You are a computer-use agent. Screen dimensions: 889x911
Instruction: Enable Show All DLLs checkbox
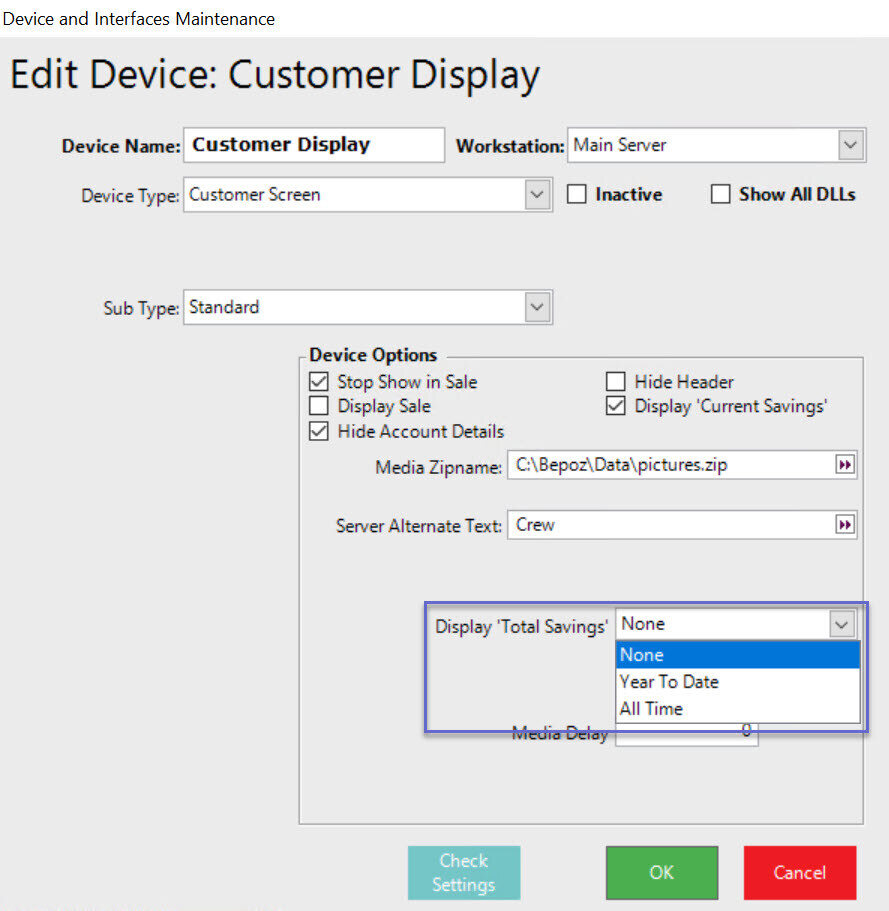pos(720,195)
